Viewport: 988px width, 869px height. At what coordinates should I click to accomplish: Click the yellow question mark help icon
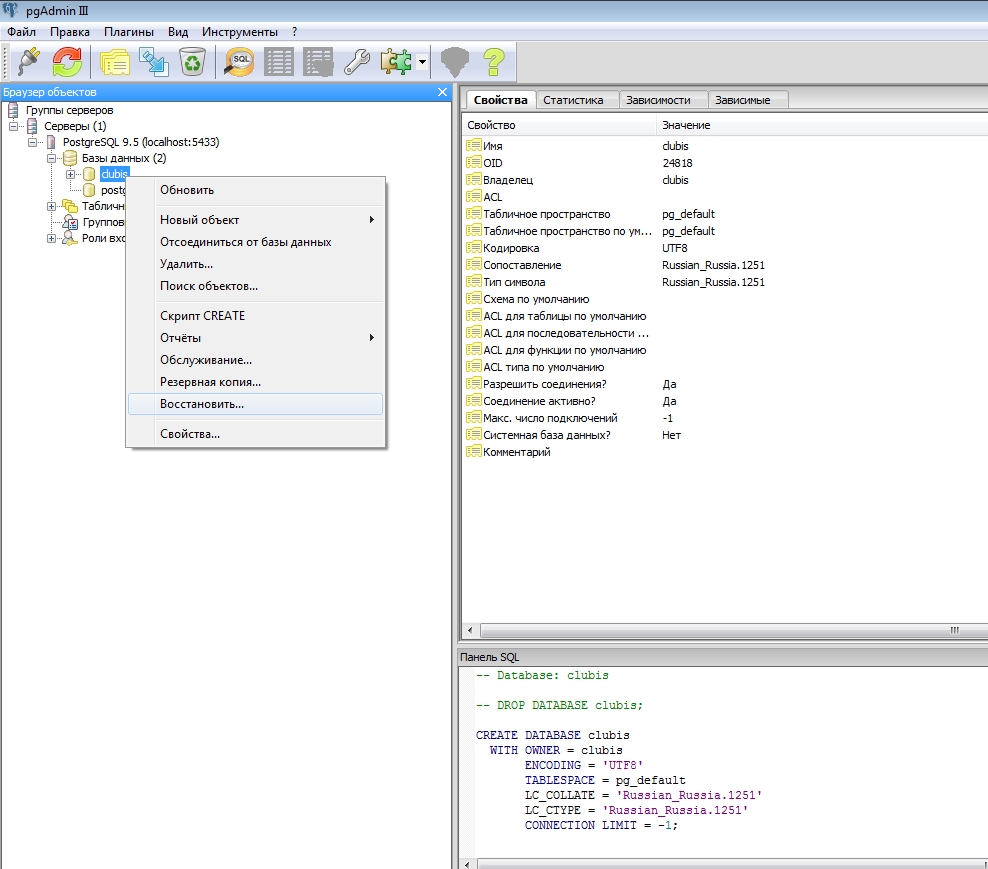click(x=494, y=62)
